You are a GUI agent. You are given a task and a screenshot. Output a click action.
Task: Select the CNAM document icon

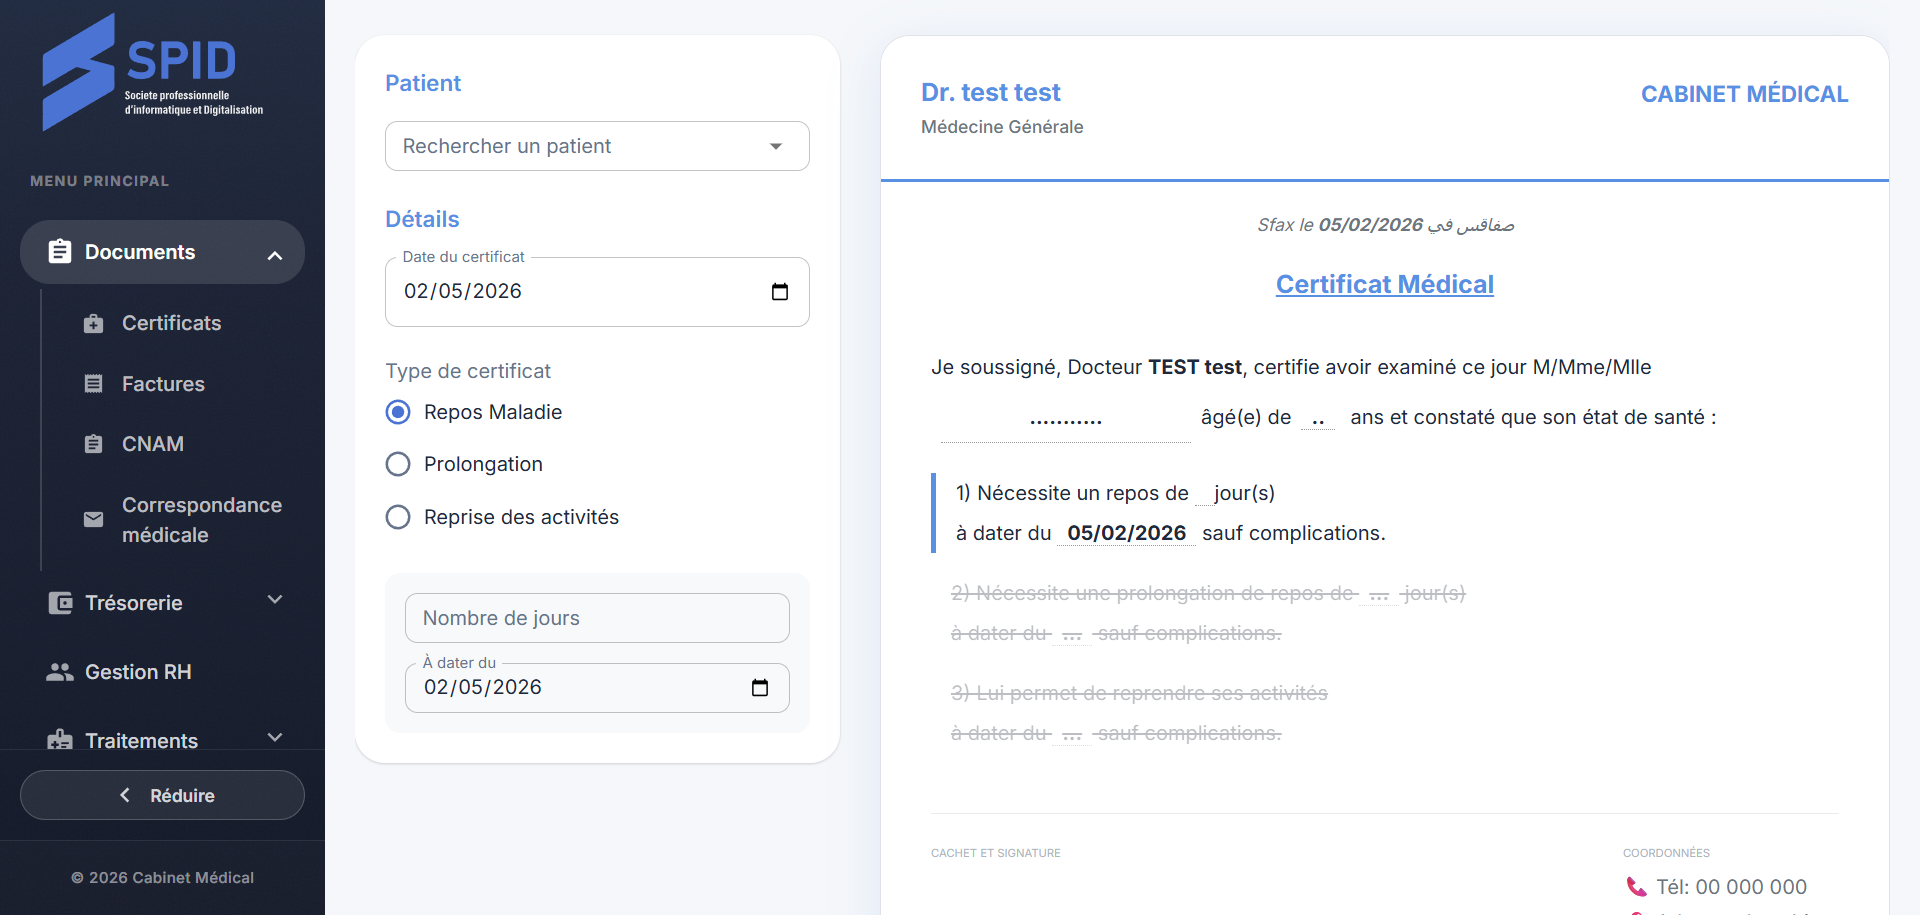coord(94,444)
